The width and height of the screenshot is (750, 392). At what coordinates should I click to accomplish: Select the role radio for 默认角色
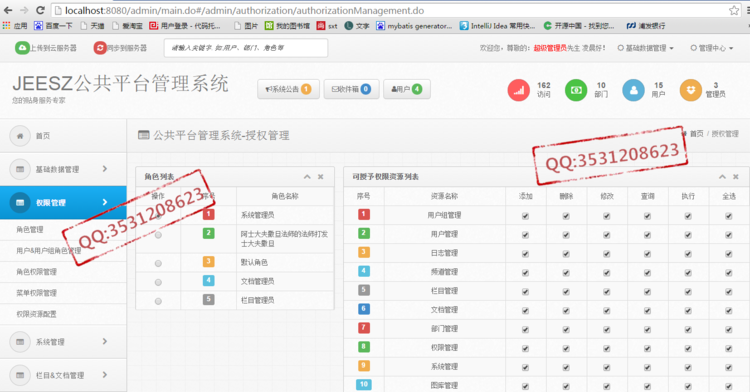tap(158, 263)
